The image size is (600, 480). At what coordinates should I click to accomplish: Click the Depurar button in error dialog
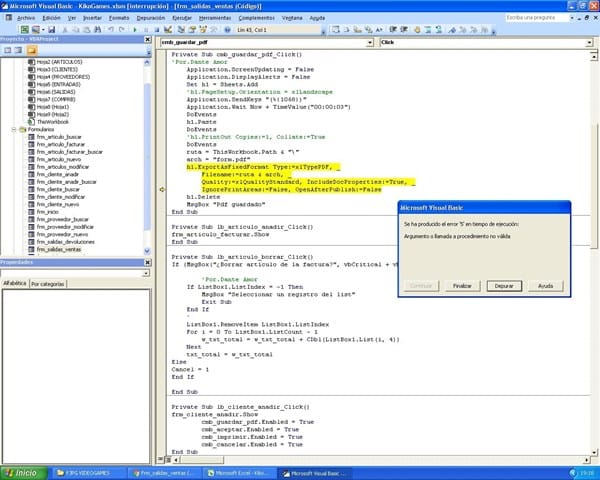[504, 285]
